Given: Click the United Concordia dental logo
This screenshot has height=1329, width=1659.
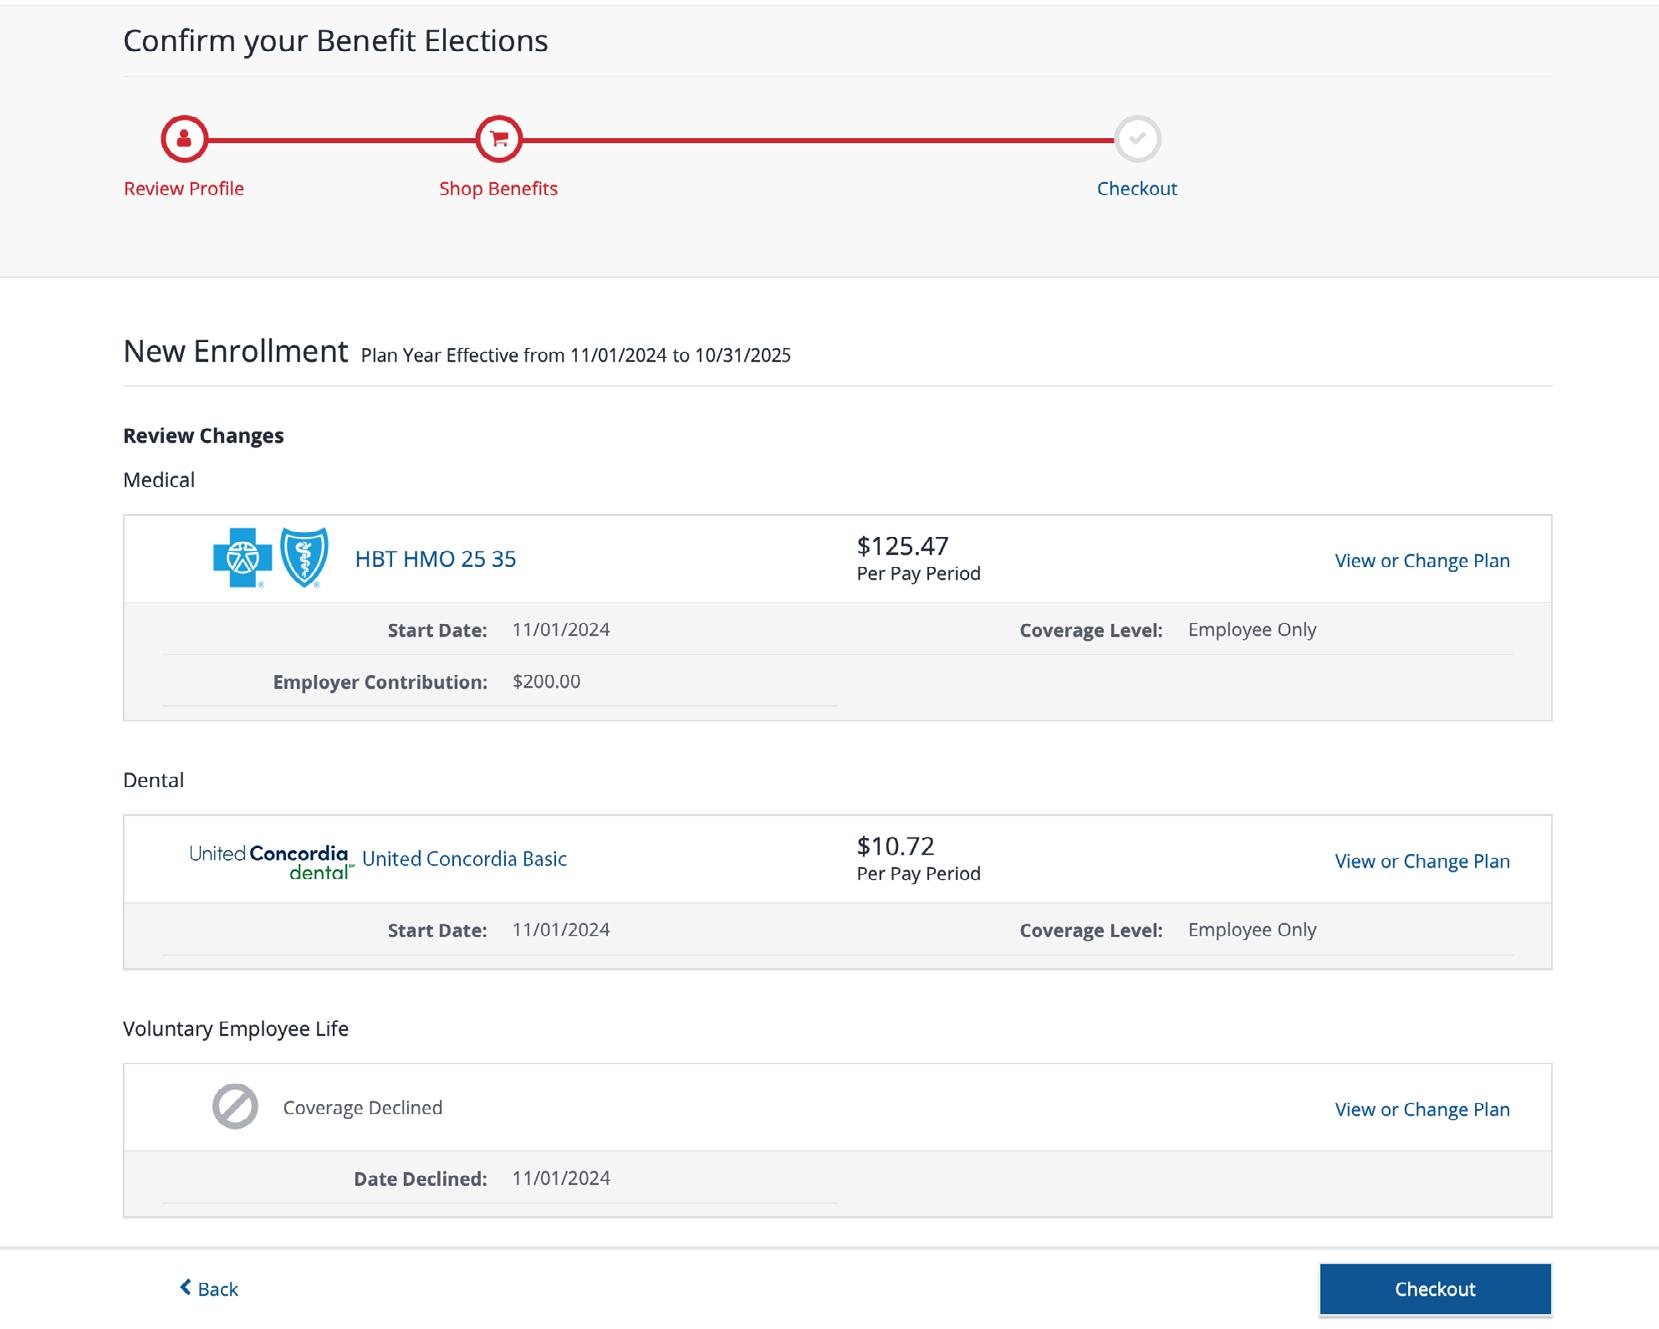Looking at the screenshot, I should 270,861.
